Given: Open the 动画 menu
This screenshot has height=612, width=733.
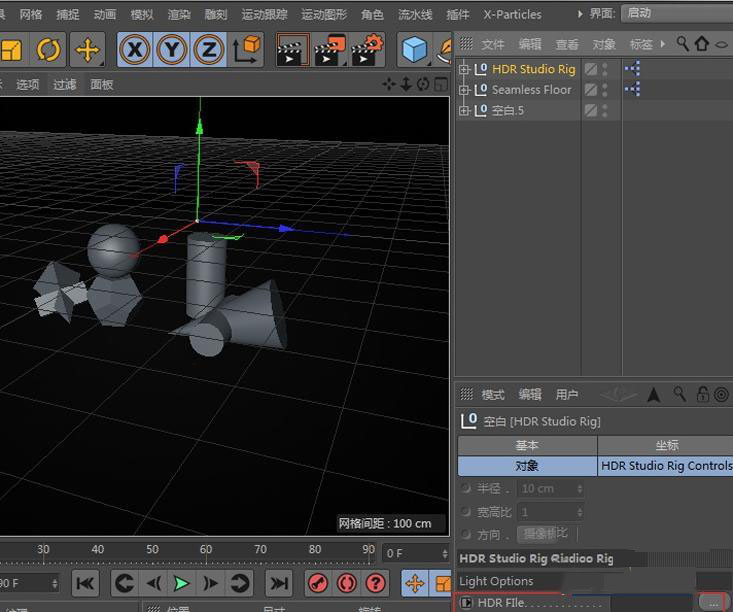Looking at the screenshot, I should (105, 14).
